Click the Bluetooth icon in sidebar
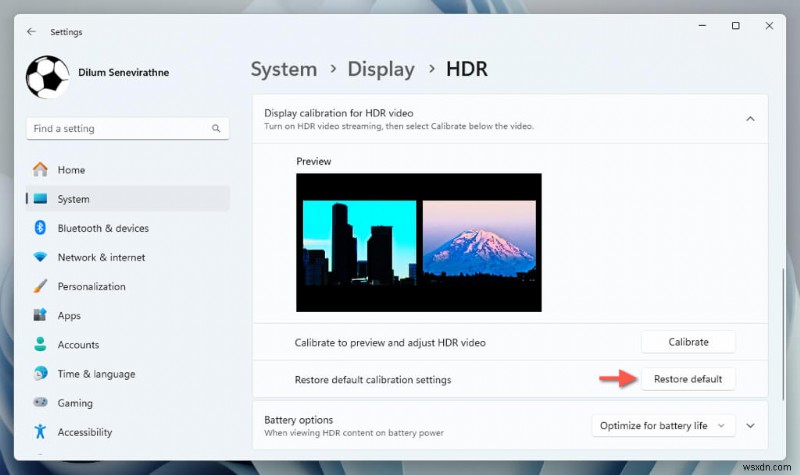Viewport: 800px width, 475px height. pos(40,228)
